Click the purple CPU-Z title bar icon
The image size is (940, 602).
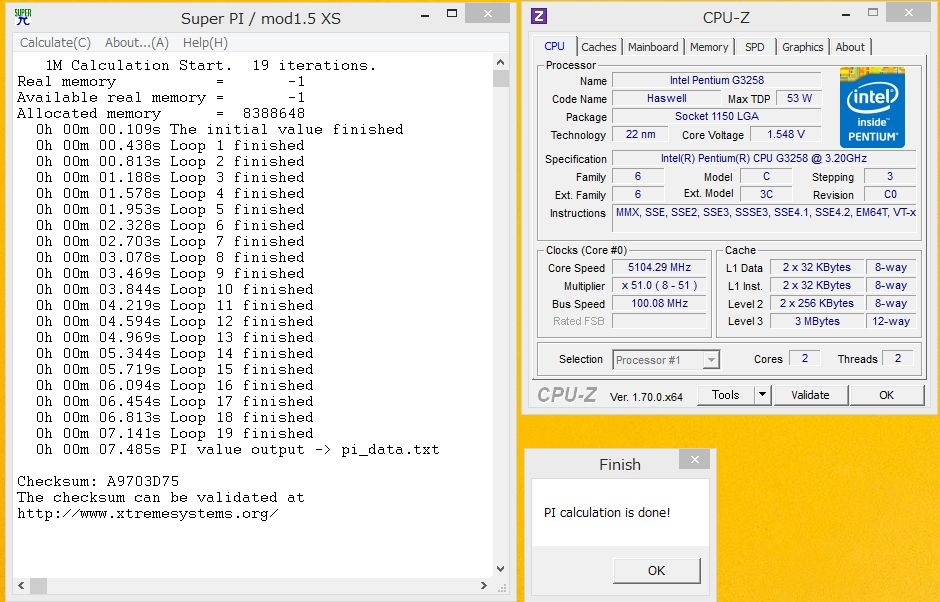click(539, 15)
